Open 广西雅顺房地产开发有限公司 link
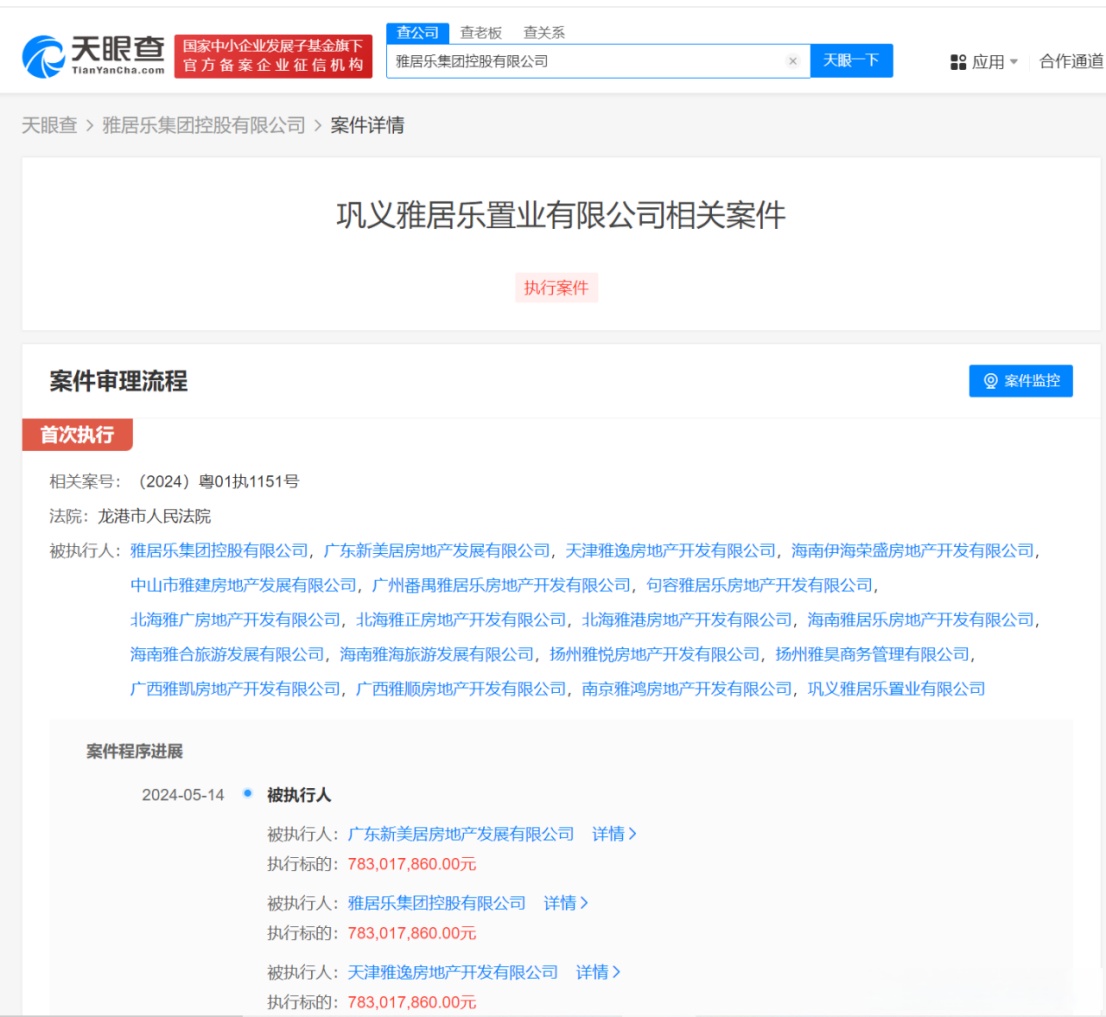Image resolution: width=1106 pixels, height=1017 pixels. click(461, 689)
